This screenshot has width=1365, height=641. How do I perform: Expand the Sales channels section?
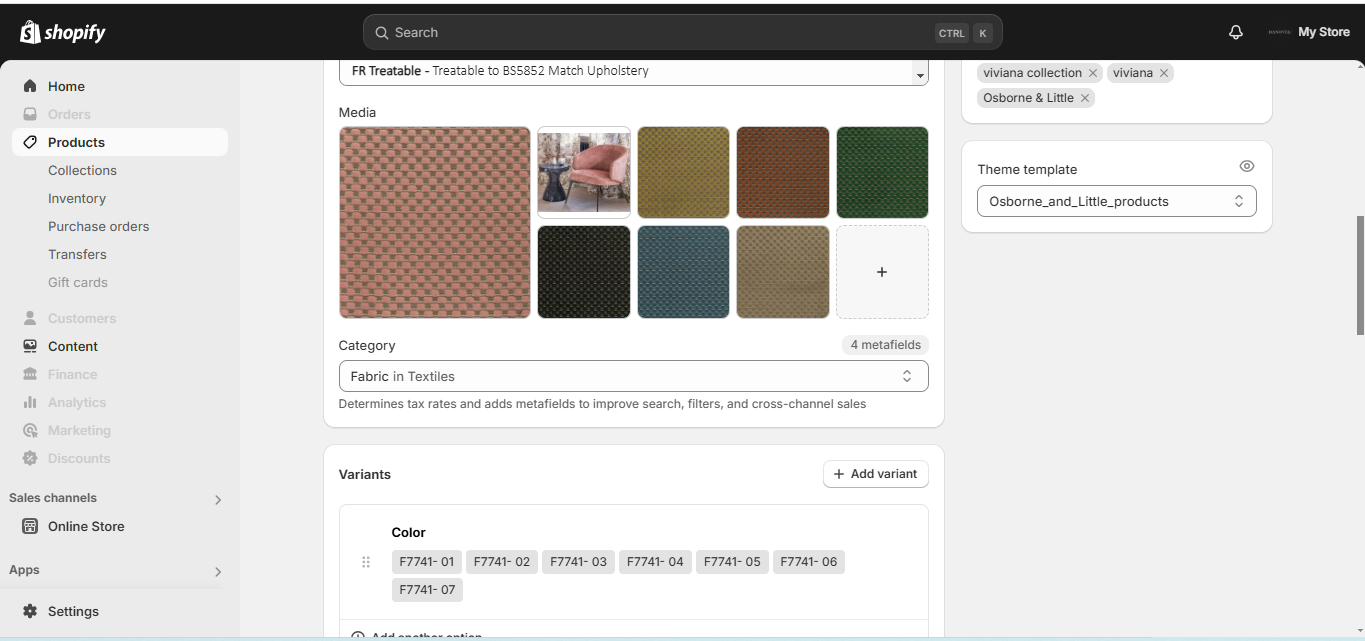pos(218,499)
